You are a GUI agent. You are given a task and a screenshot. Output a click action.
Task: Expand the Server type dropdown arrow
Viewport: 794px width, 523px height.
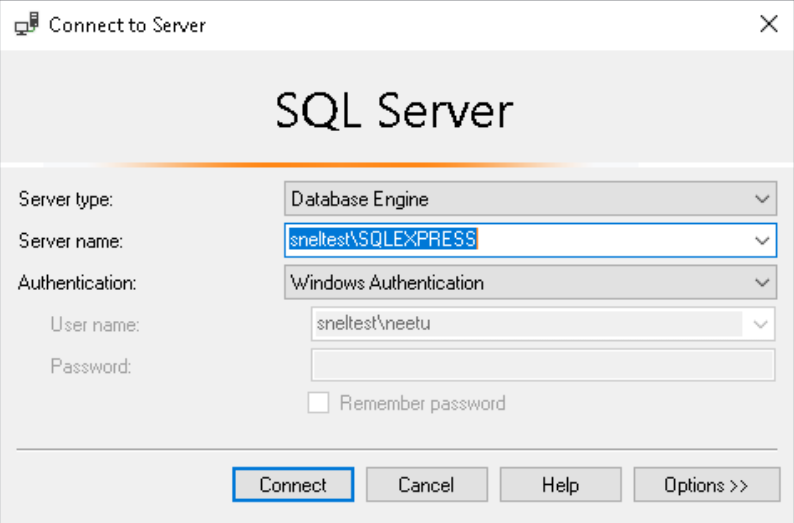click(x=761, y=199)
